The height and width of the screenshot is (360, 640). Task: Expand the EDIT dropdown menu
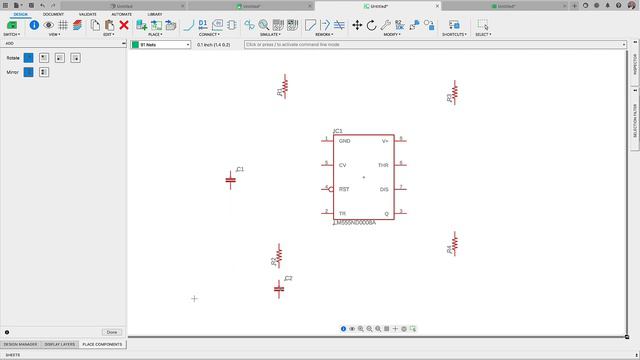(x=108, y=35)
